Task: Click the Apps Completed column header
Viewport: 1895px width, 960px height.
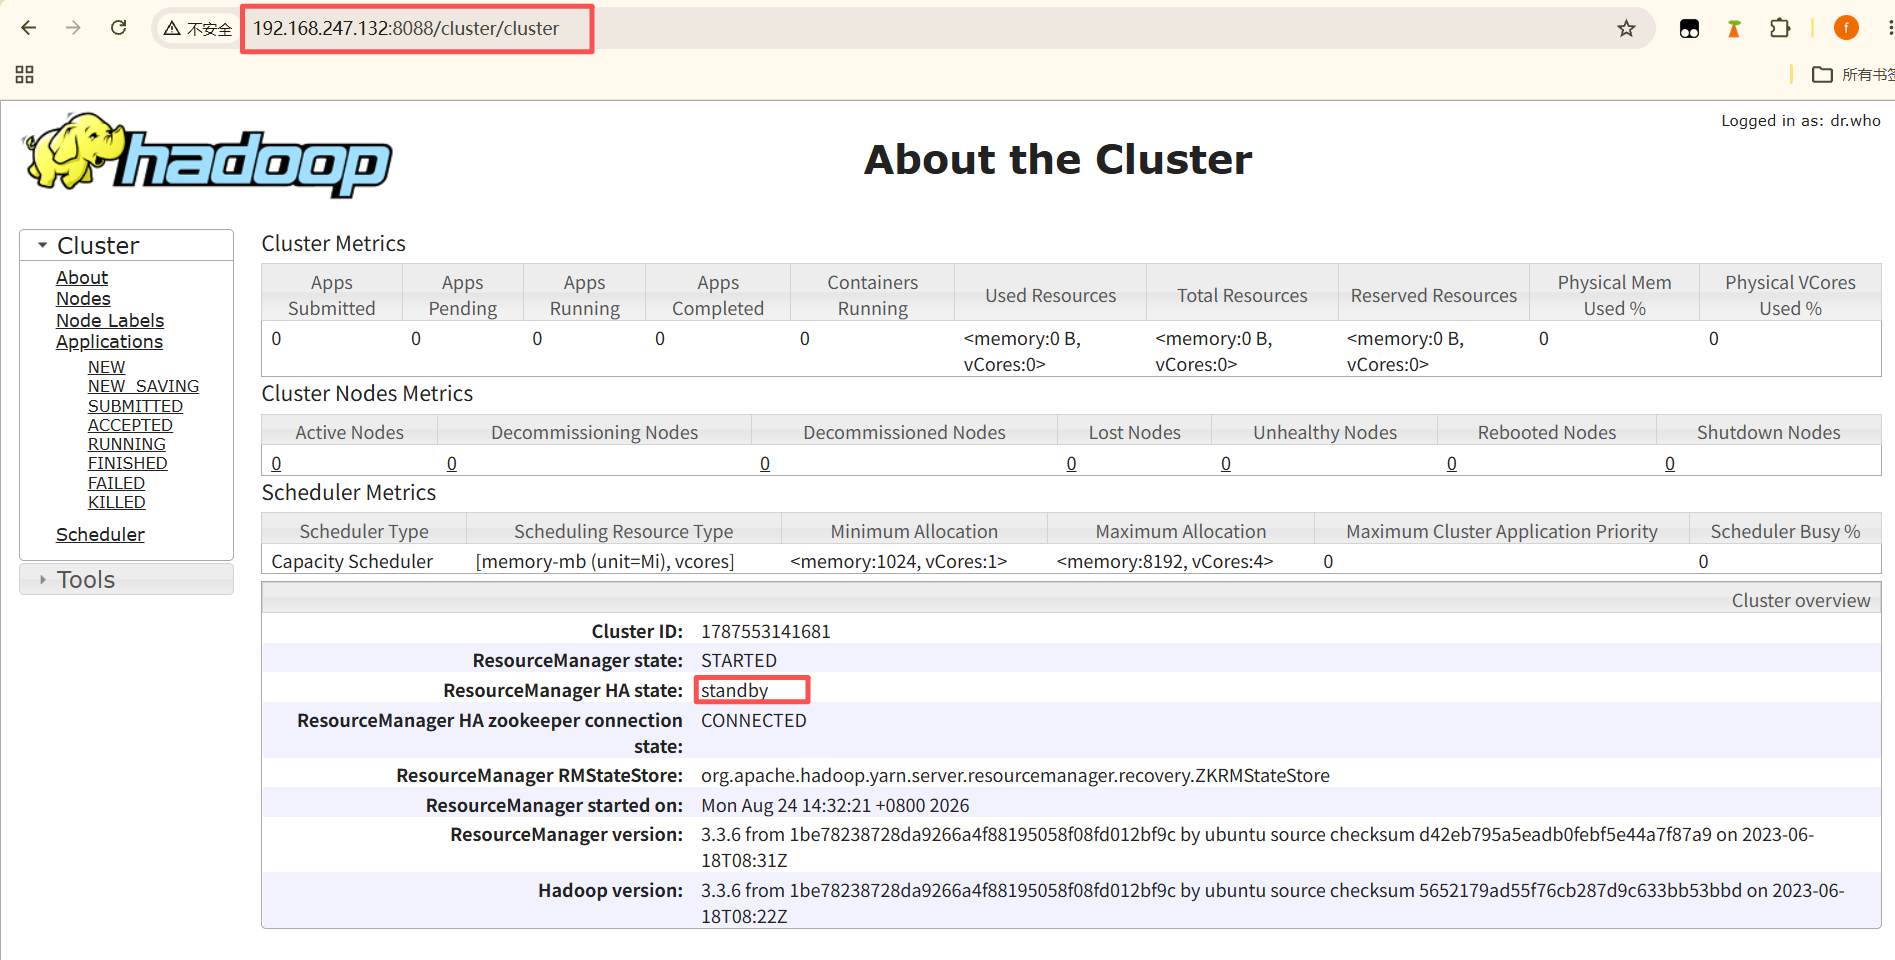Action: pos(718,295)
